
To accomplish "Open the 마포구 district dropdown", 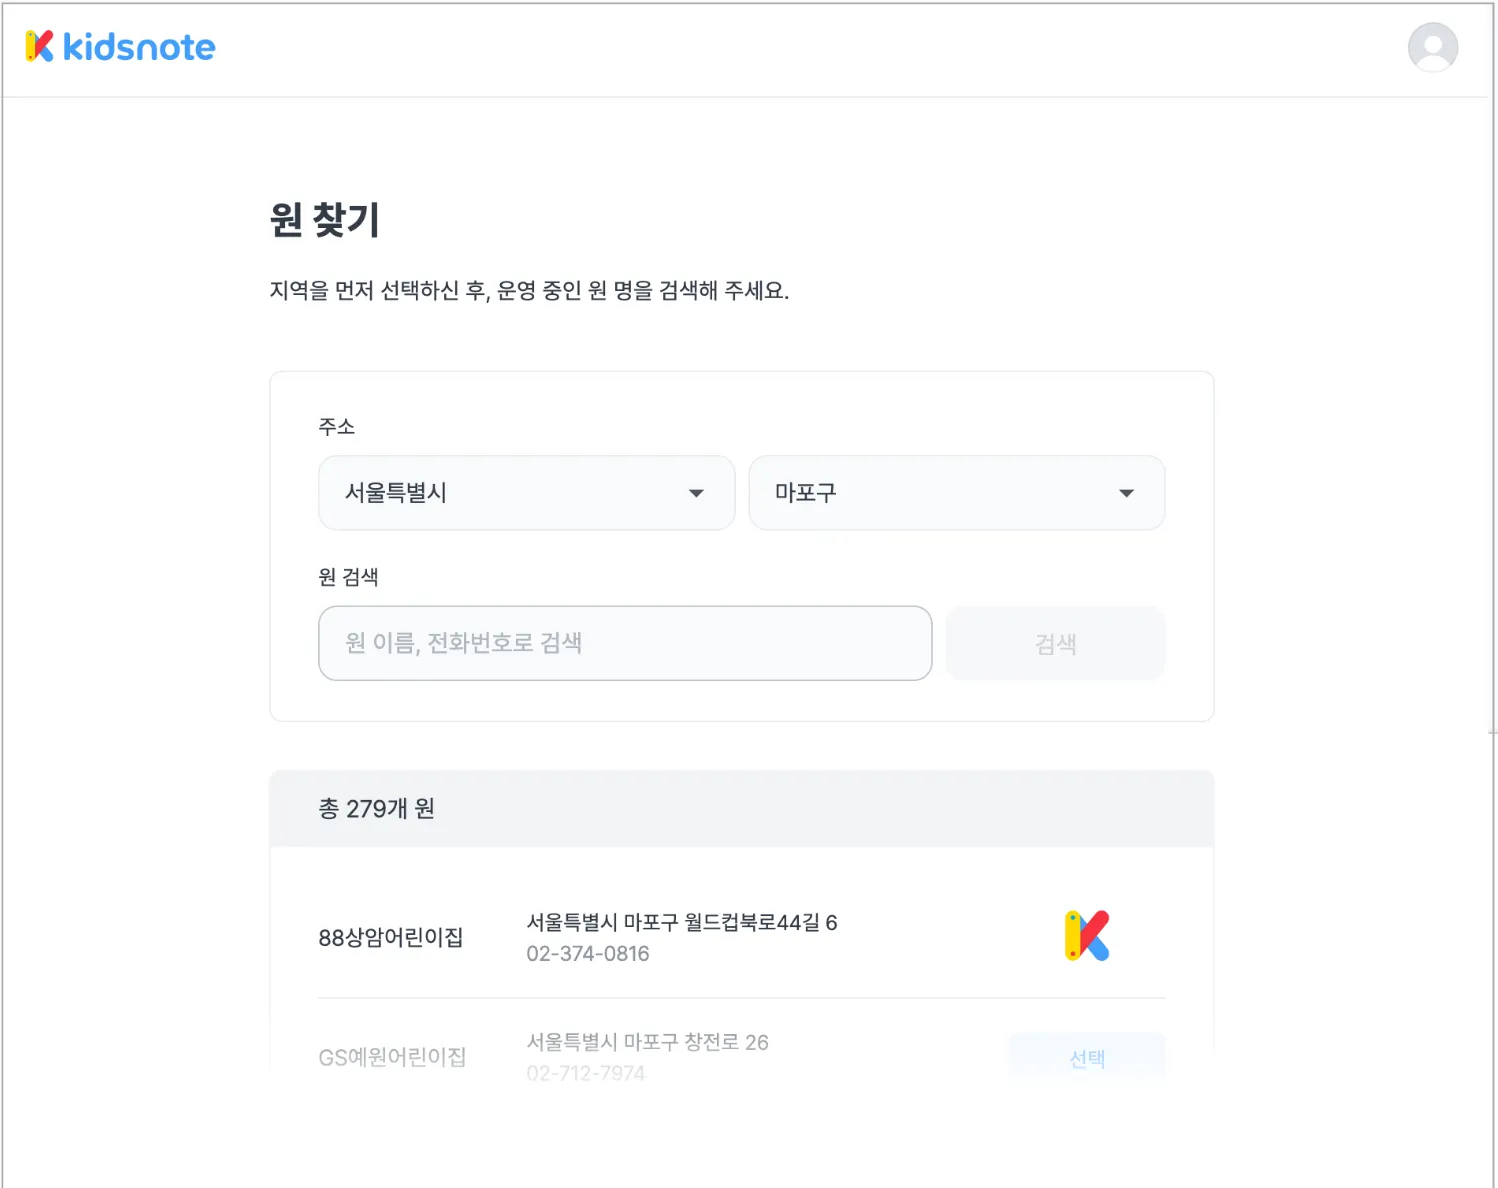I will [940, 493].
